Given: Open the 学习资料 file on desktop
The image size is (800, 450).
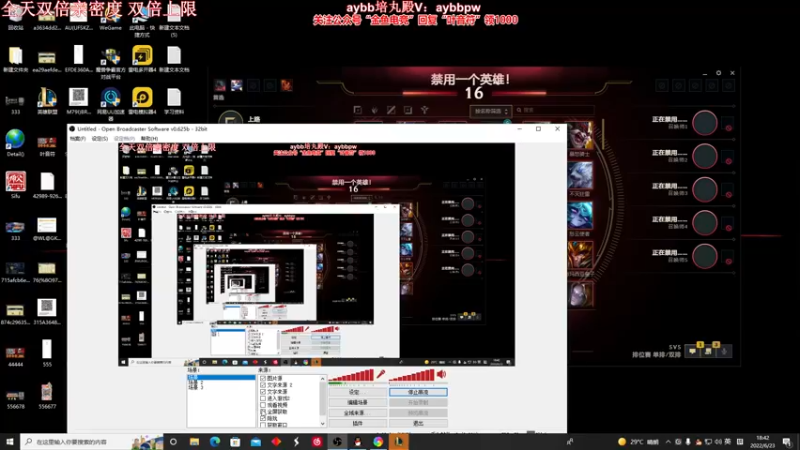Looking at the screenshot, I should pos(174,101).
